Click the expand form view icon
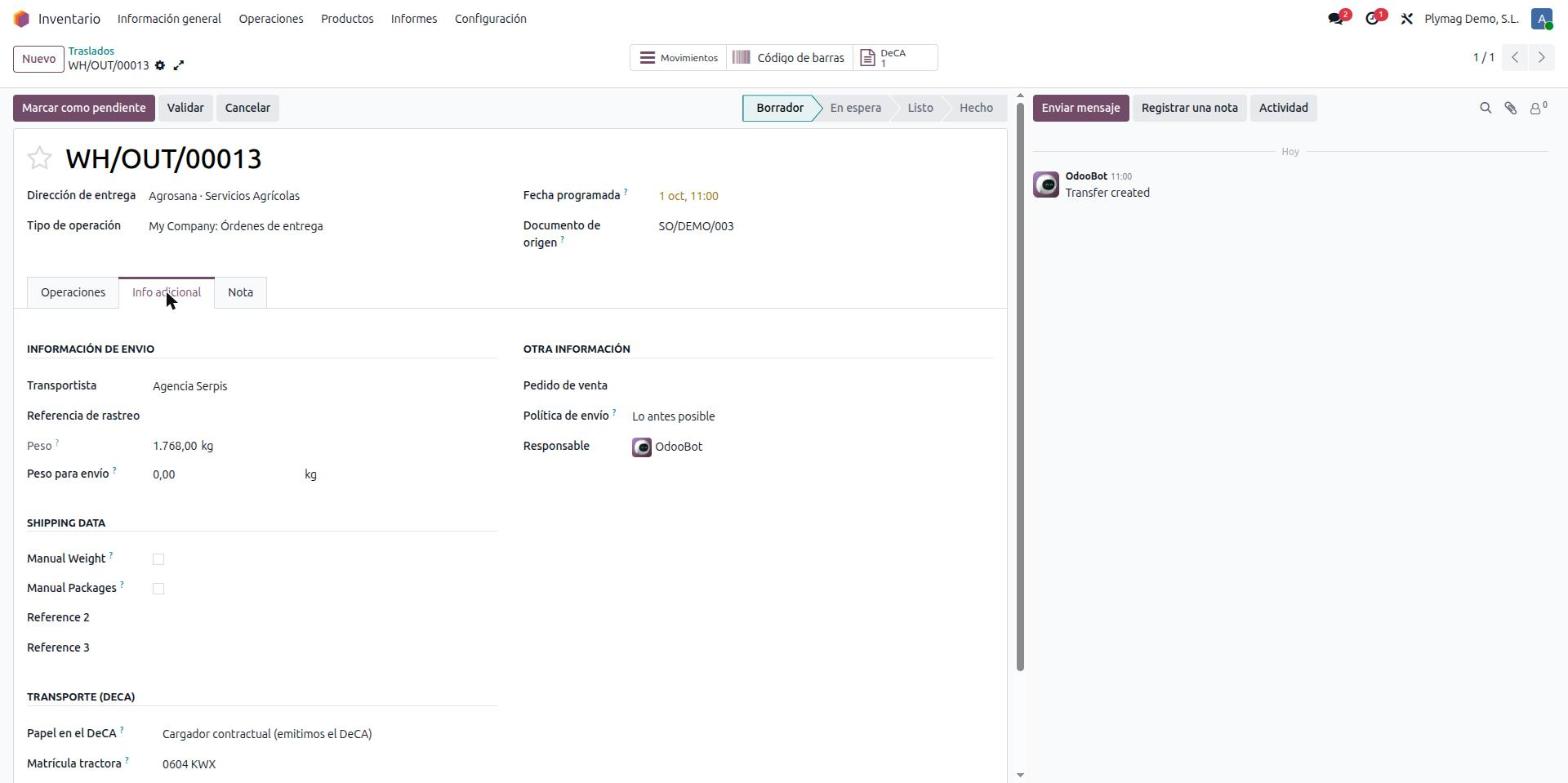1568x783 pixels. (x=179, y=66)
